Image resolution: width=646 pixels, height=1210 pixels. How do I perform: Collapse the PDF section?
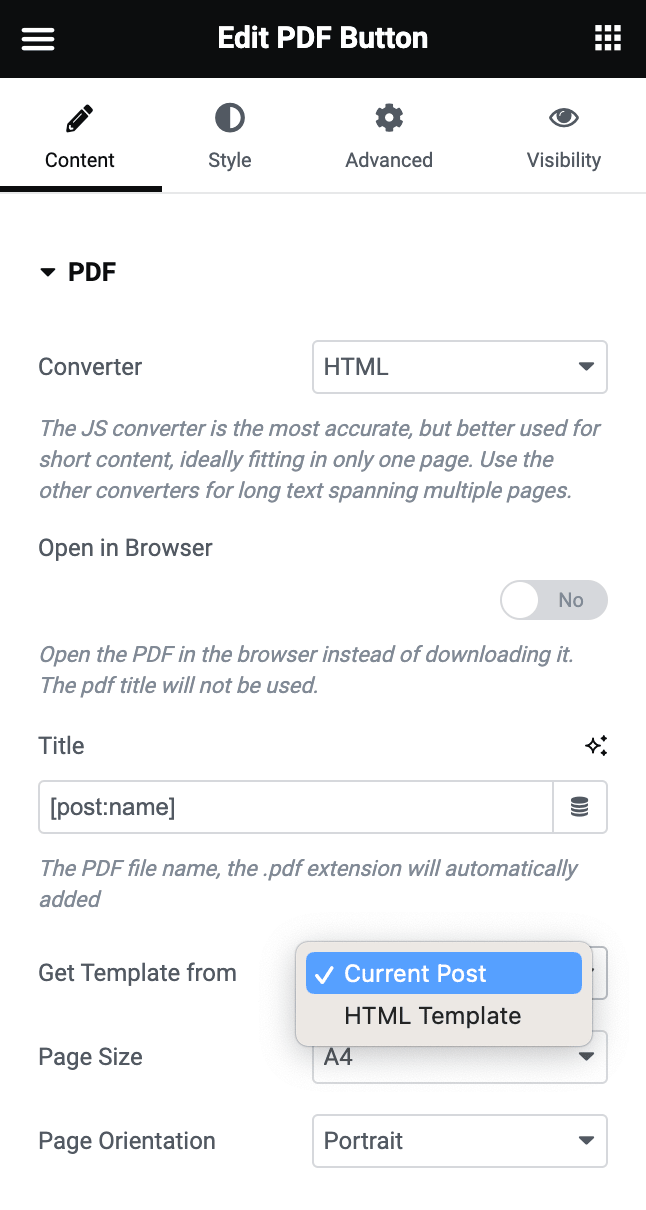coord(48,271)
